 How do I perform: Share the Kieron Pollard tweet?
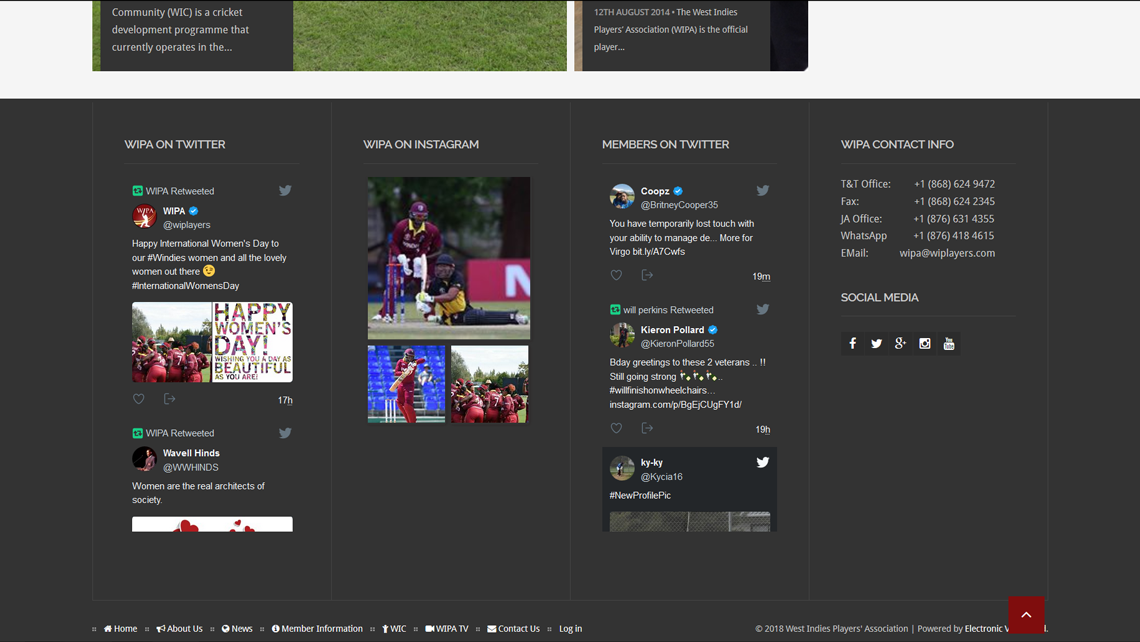(647, 428)
